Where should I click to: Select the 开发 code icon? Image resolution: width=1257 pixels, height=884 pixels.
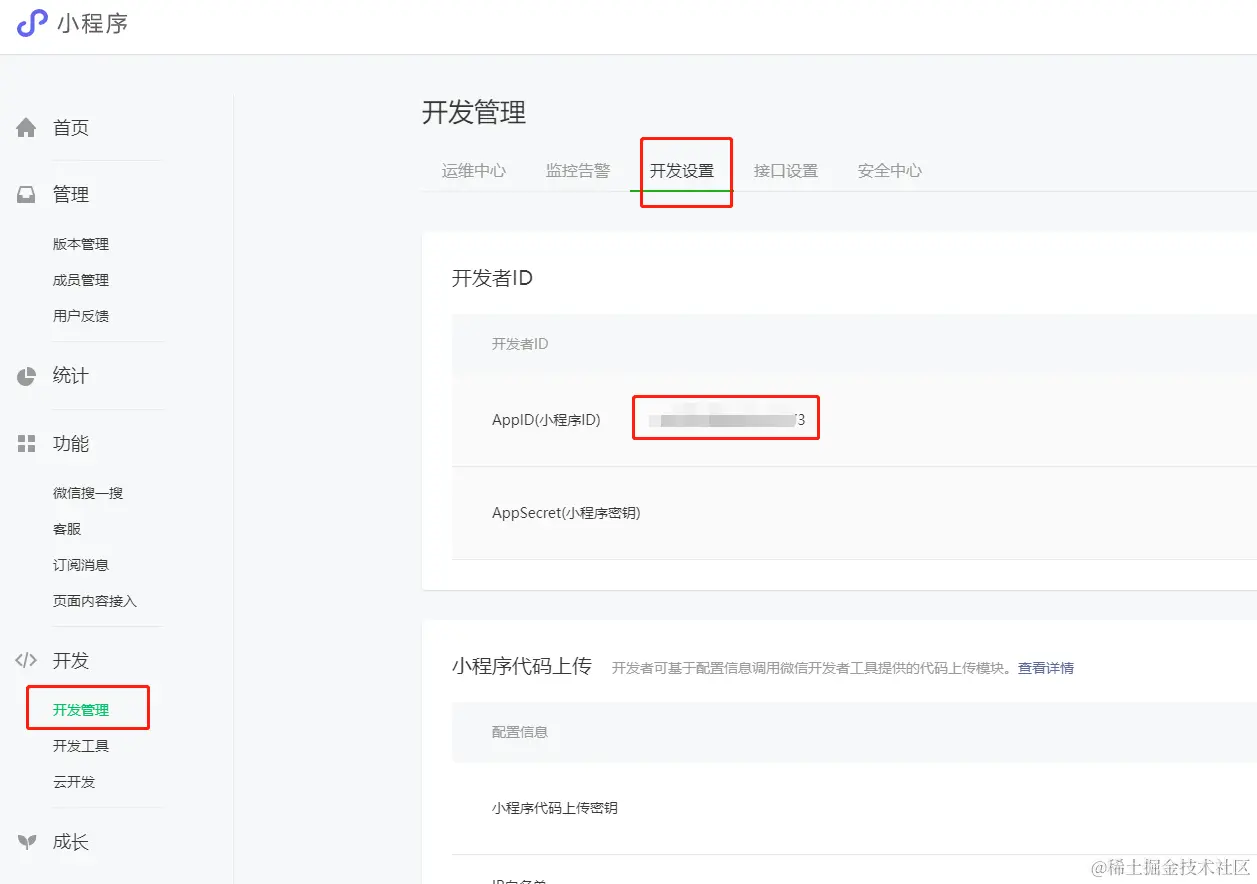[x=25, y=660]
